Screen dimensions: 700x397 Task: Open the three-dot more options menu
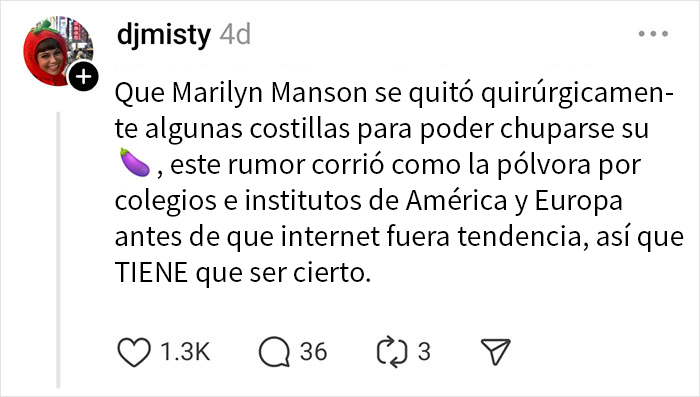point(653,33)
